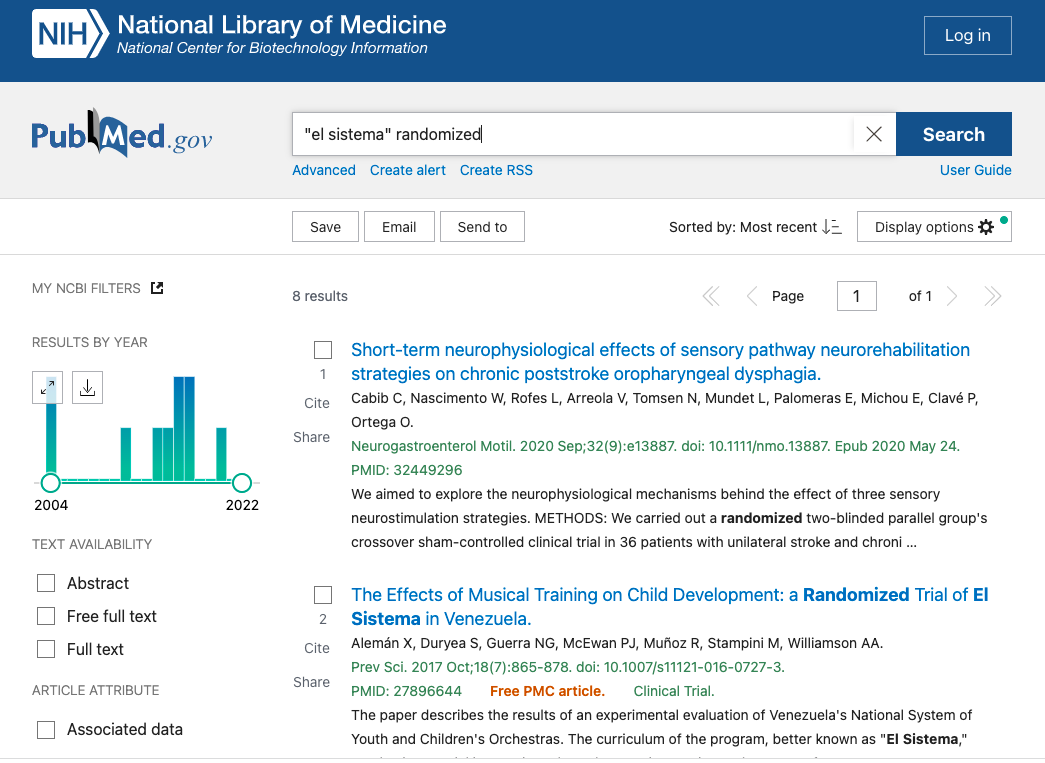Go to the next results page

tap(952, 296)
